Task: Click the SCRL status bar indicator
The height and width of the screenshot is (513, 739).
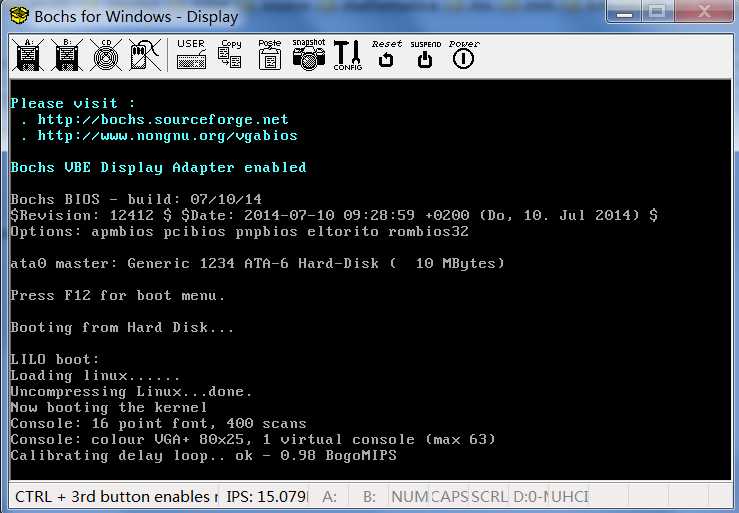Action: click(489, 496)
